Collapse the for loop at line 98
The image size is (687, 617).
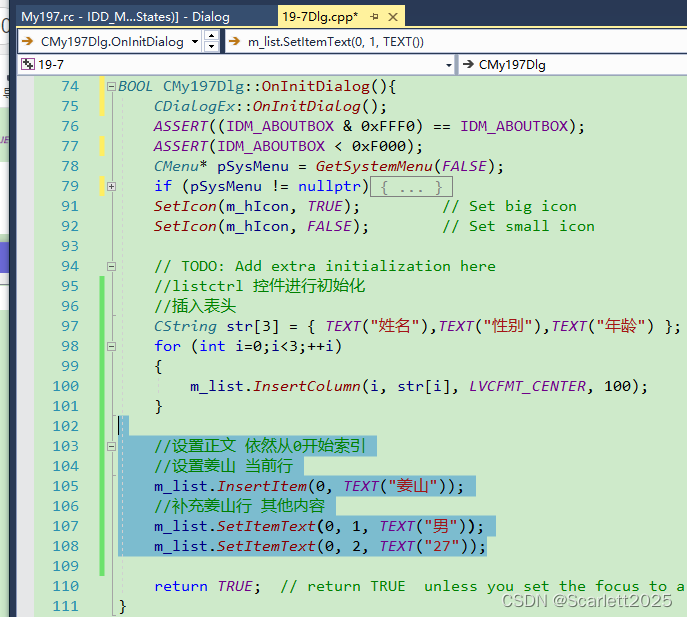pos(111,347)
